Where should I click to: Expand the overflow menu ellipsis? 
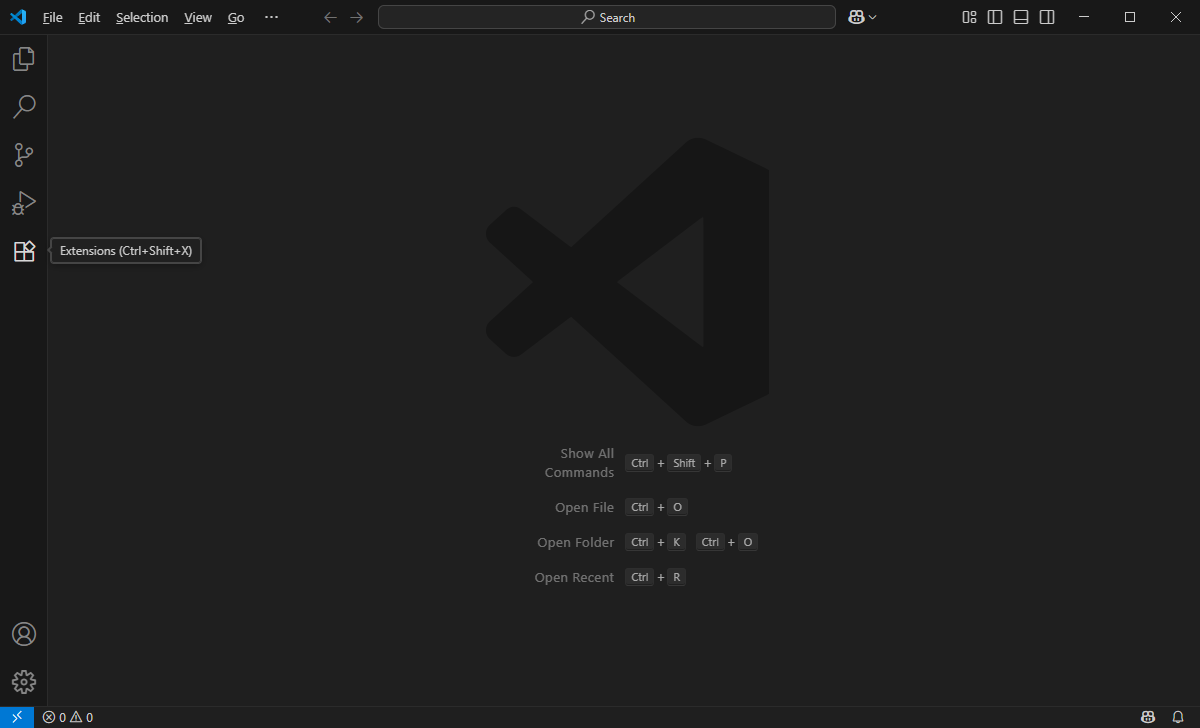[x=271, y=17]
